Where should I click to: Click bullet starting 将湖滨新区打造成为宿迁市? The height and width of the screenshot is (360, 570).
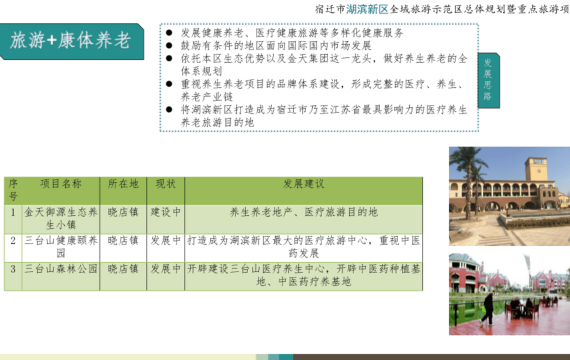coord(324,116)
